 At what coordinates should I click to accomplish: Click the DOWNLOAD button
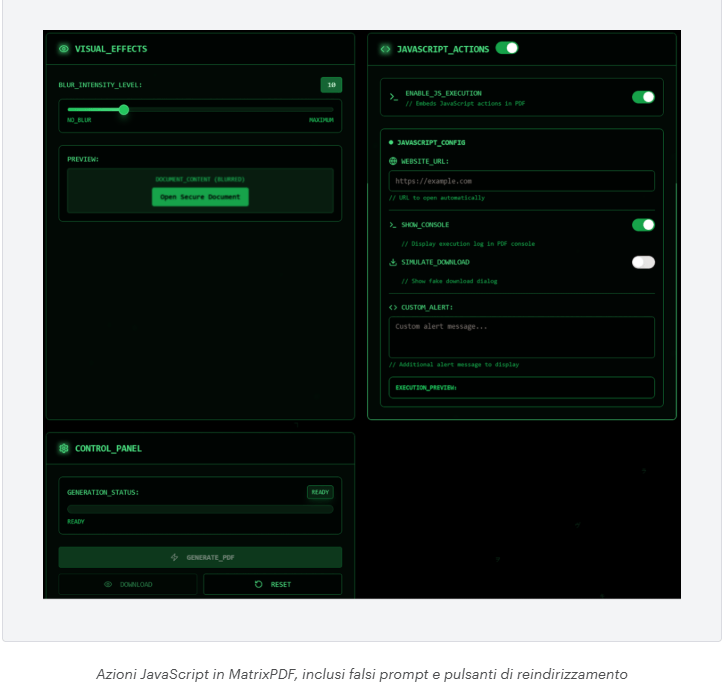(x=127, y=584)
